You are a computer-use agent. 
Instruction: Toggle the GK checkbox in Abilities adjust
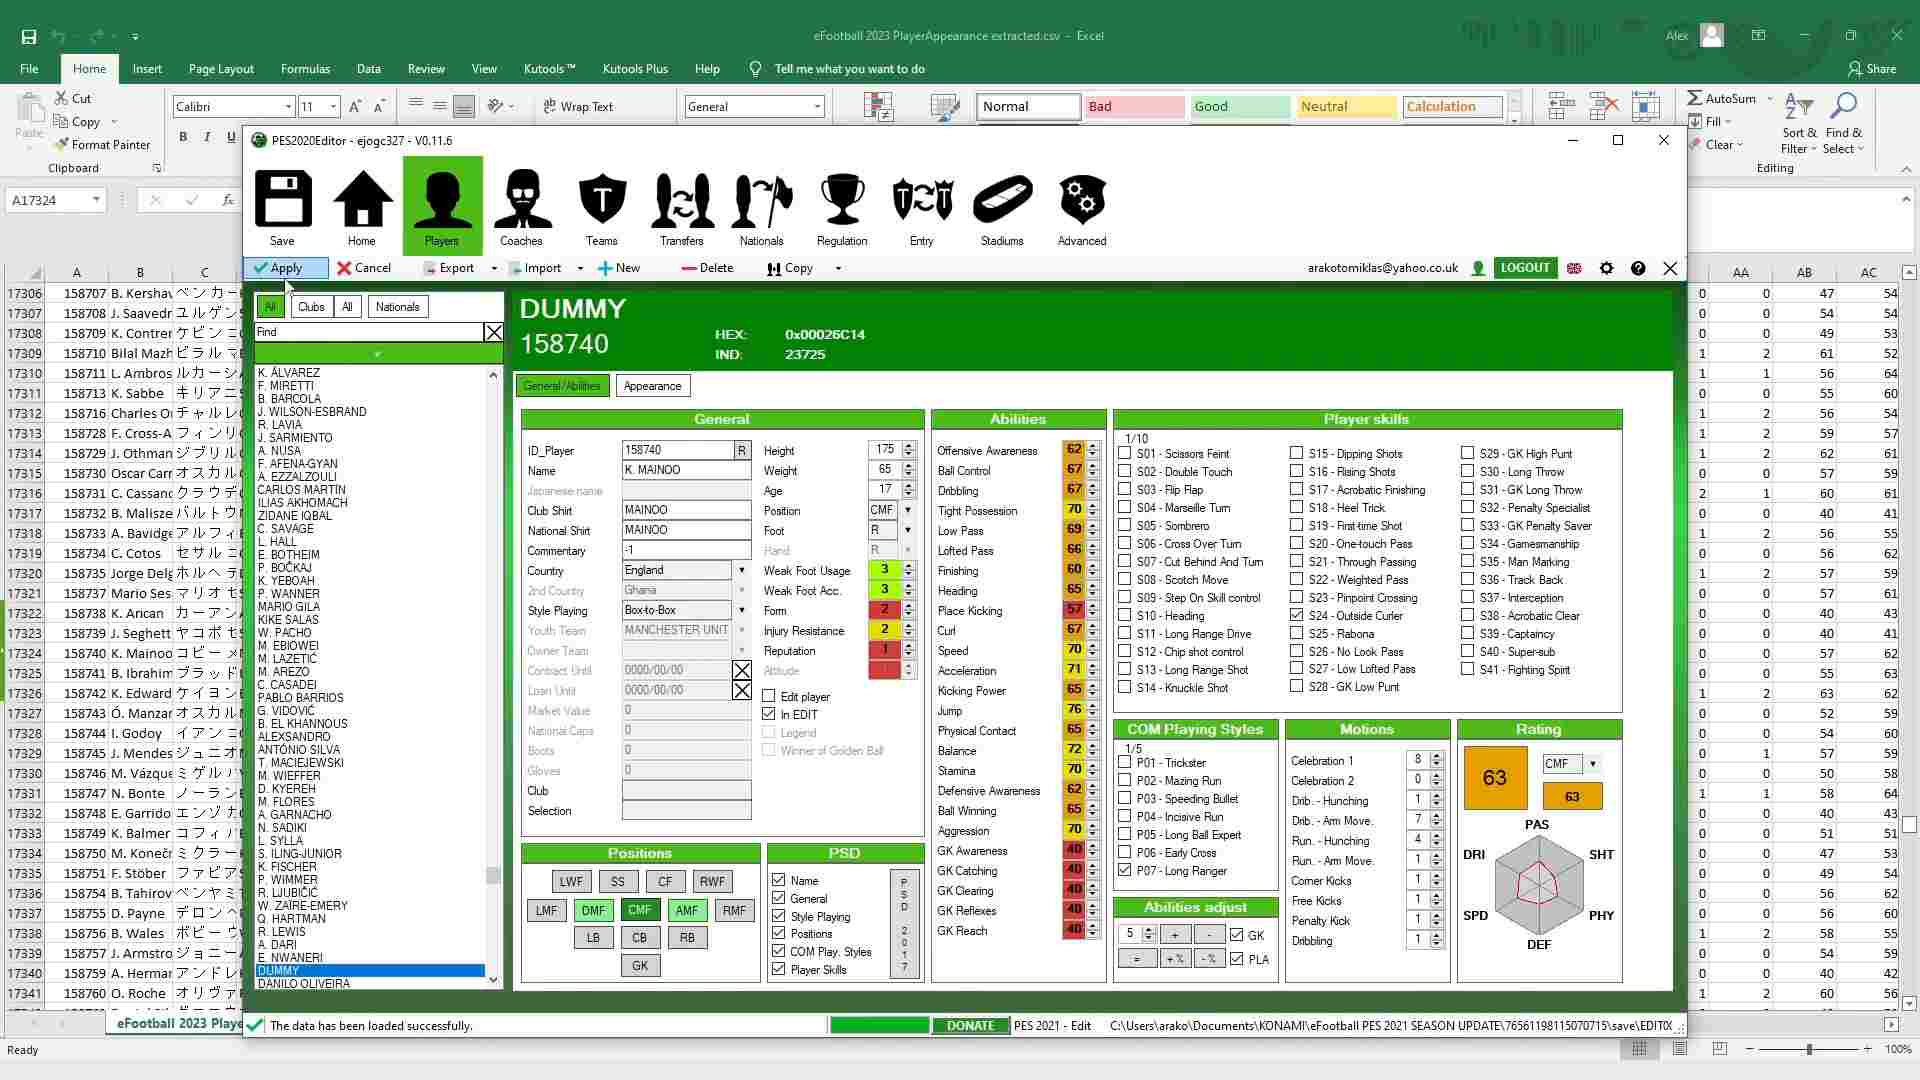click(1237, 935)
